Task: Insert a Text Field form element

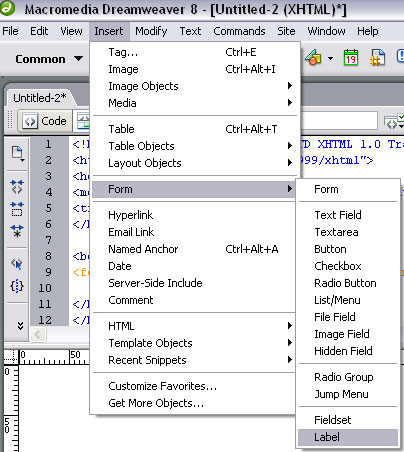Action: (x=348, y=215)
